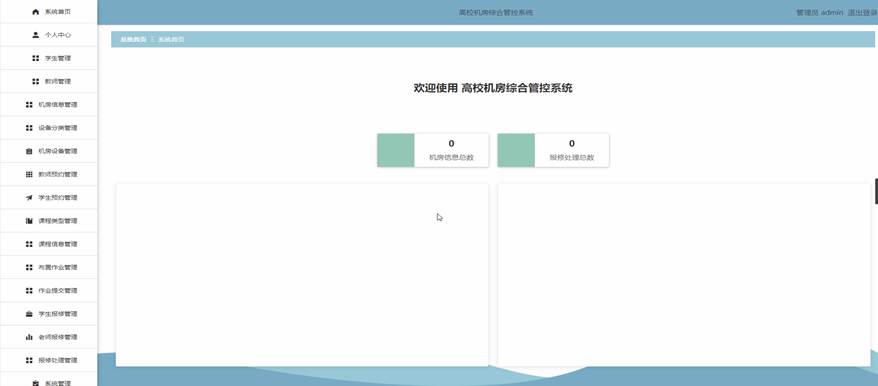Viewport: 878px width, 386px height.
Task: Click the 管理员 admin user label
Action: coord(820,12)
